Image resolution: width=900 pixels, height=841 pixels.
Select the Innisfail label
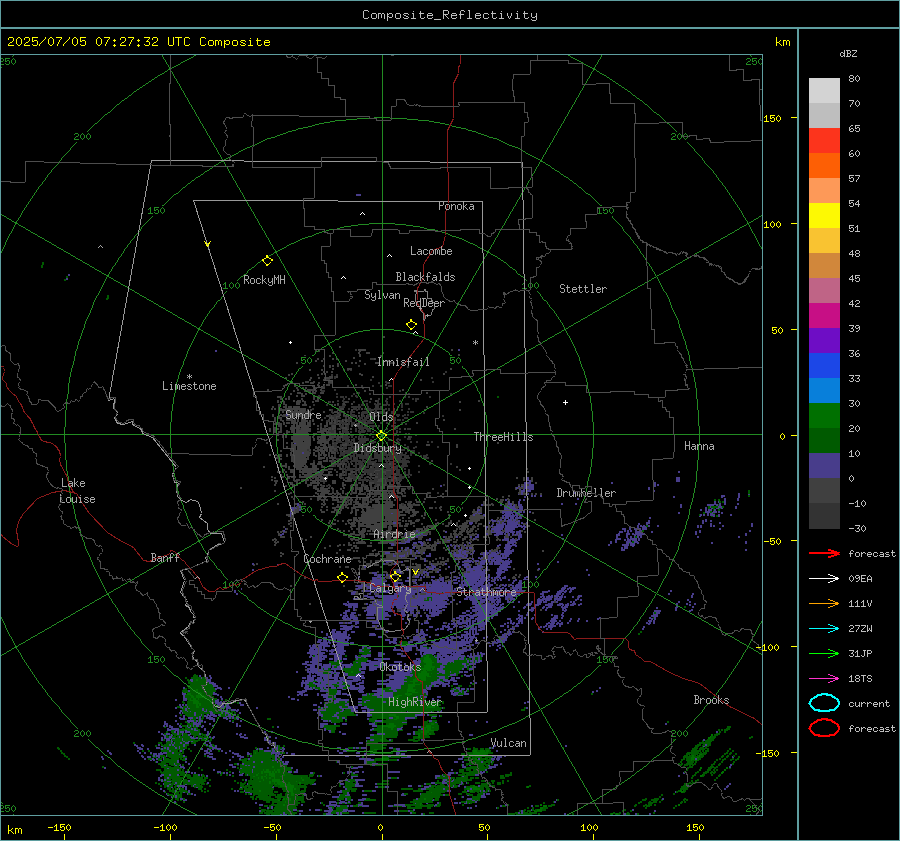coord(403,362)
